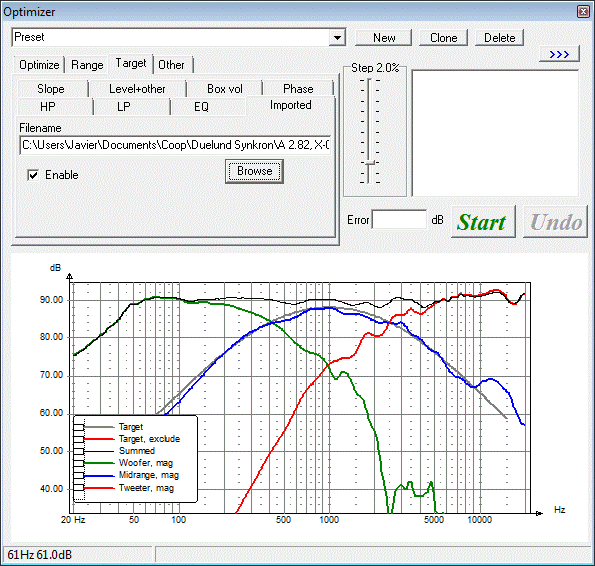Click the Step slider handle
Viewport: 595px width, 566px height.
coord(369,163)
